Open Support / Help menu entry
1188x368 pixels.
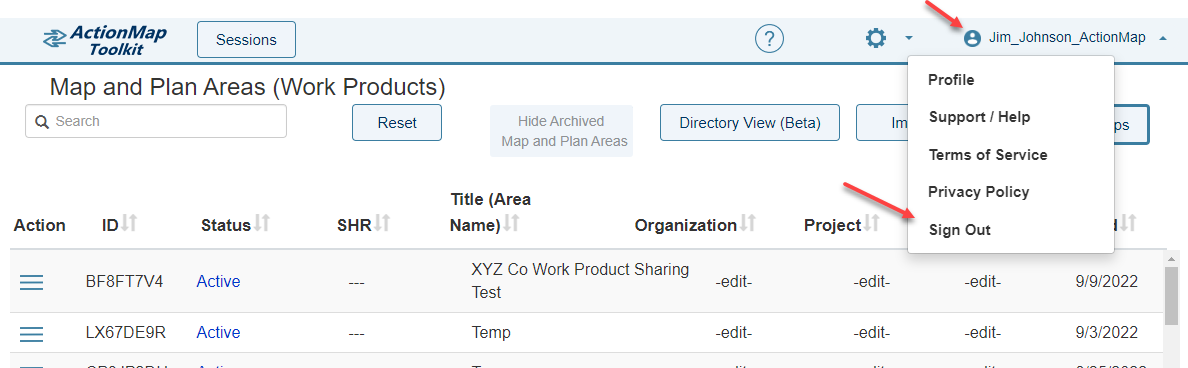pos(979,117)
